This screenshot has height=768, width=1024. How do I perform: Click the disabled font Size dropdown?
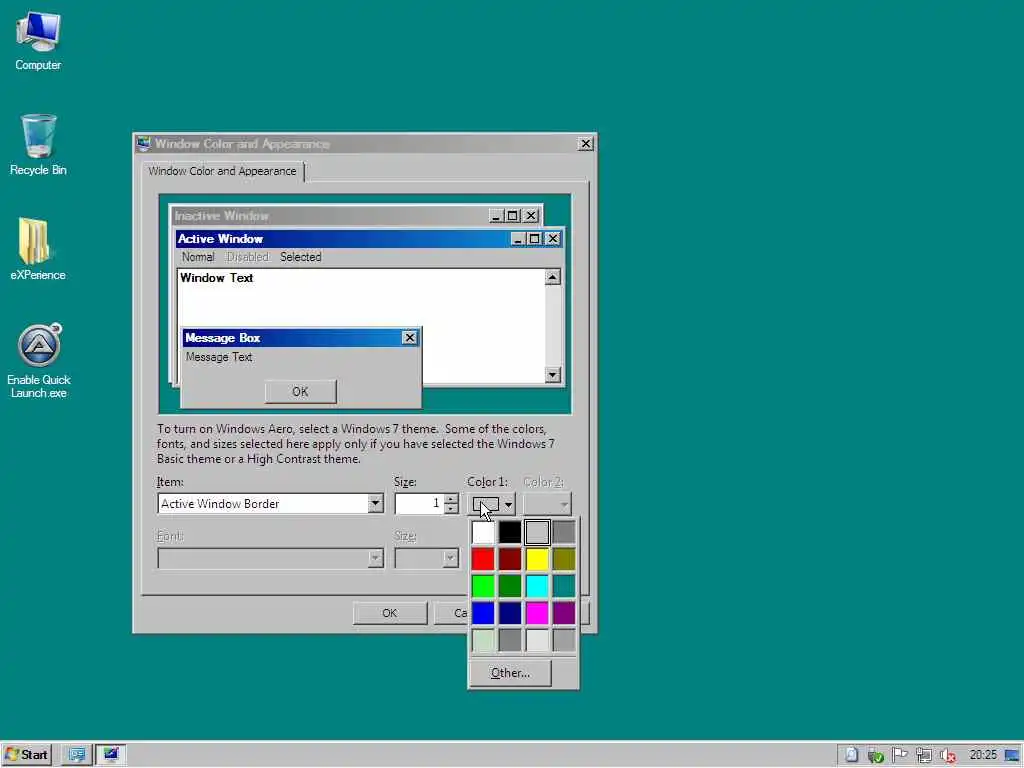click(x=426, y=558)
